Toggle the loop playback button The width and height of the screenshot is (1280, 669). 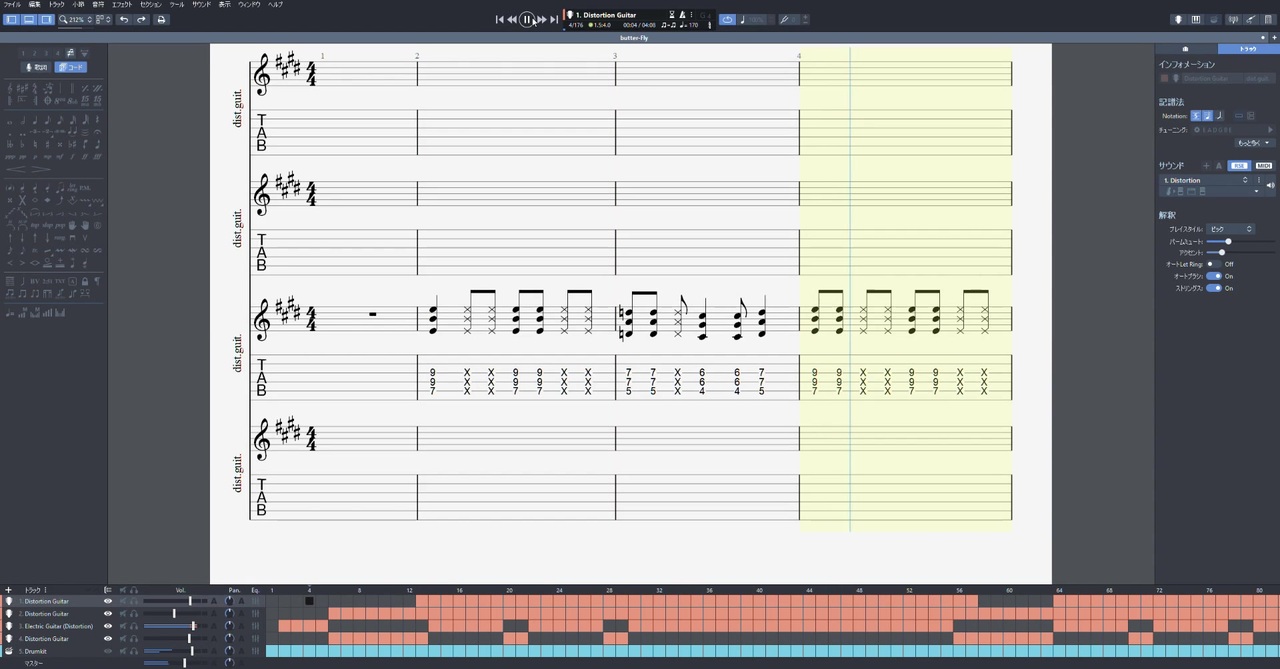click(x=727, y=20)
